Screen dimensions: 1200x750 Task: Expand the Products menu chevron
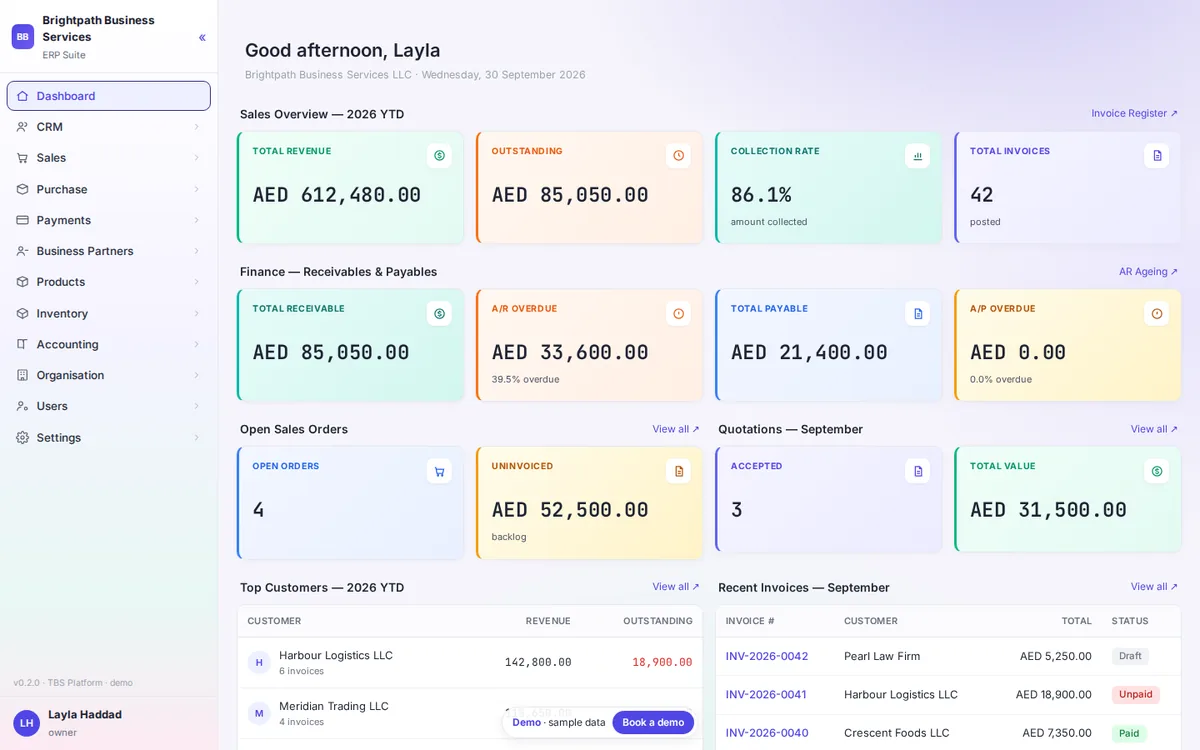pos(196,282)
